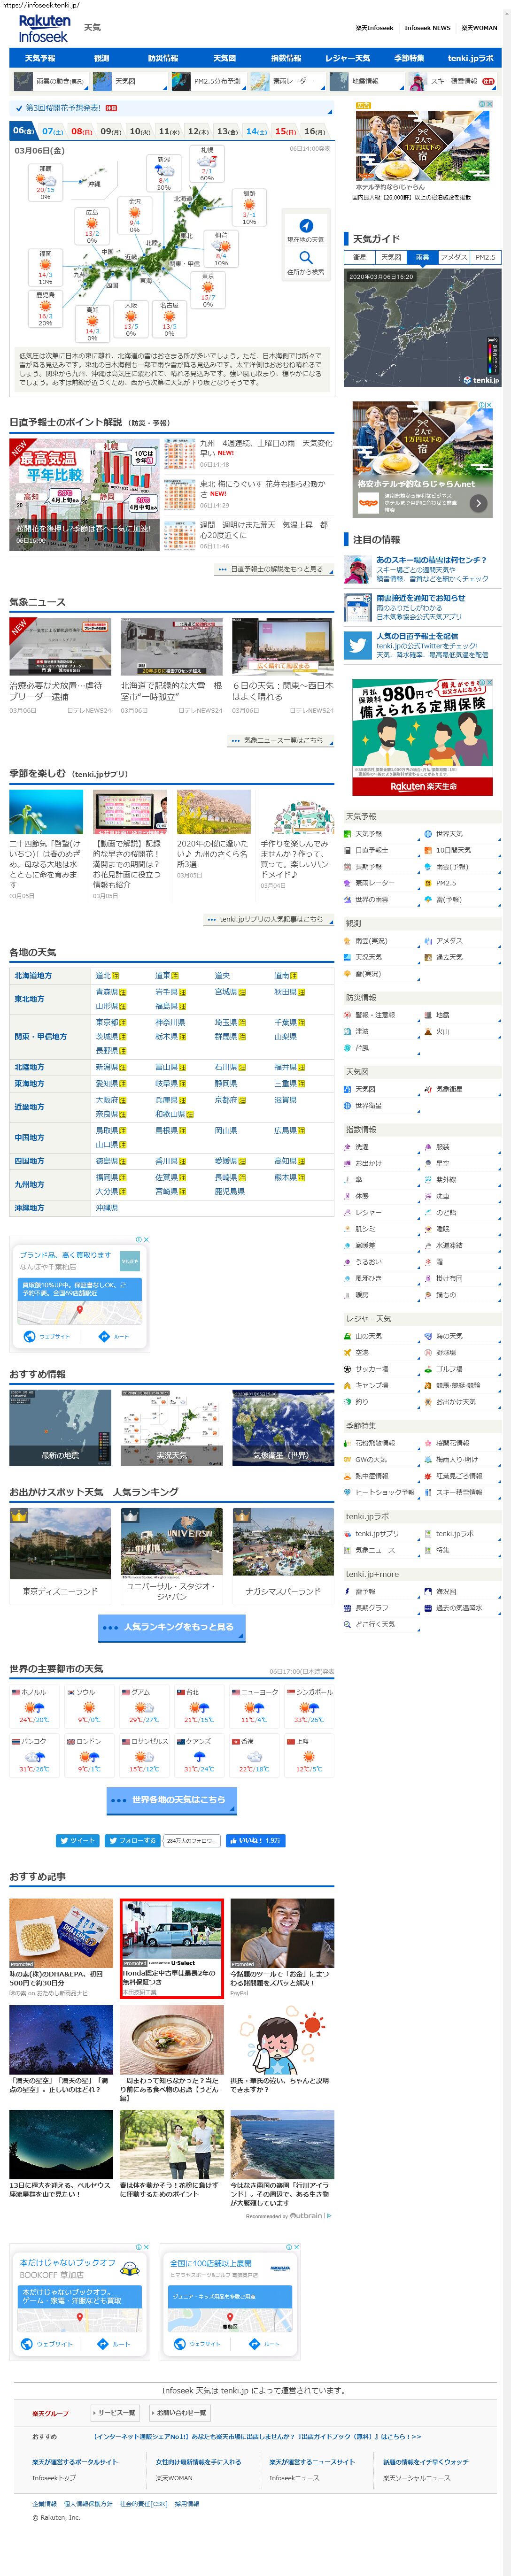511x2576 pixels.
Task: Open レジャー天気 in main navigation
Action: (348, 58)
